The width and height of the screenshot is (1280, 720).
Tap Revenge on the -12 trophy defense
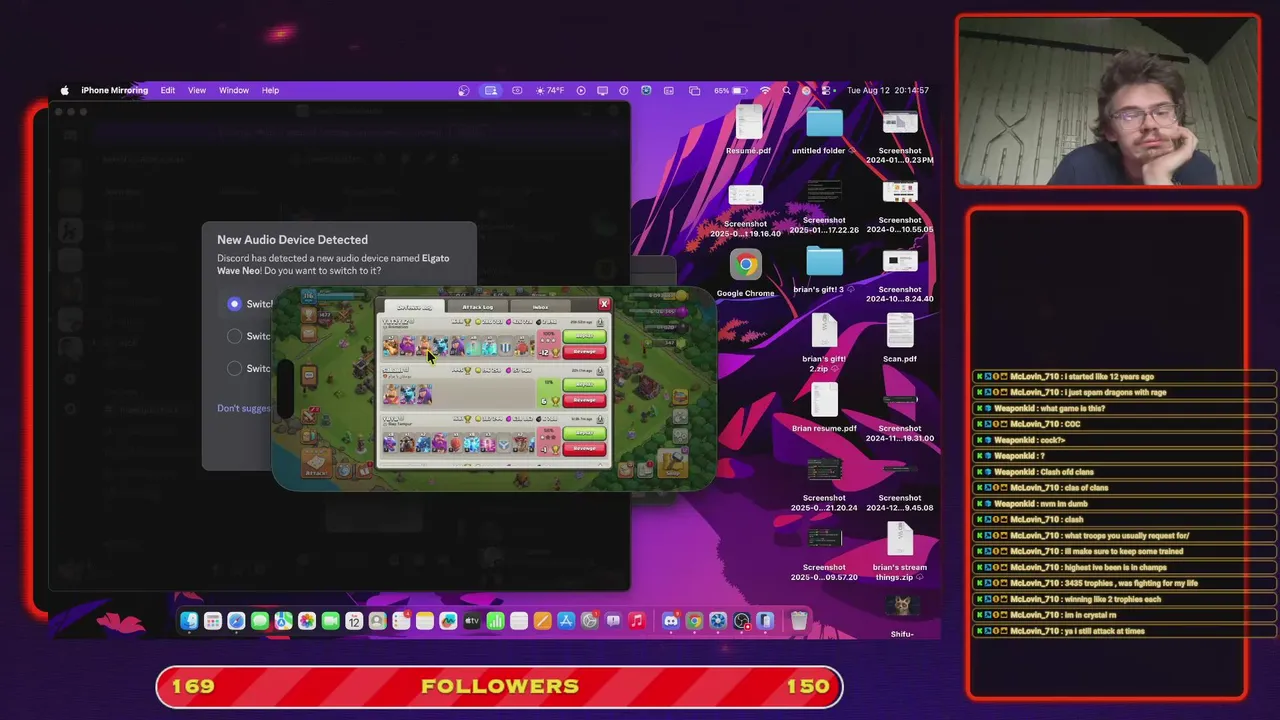click(584, 351)
